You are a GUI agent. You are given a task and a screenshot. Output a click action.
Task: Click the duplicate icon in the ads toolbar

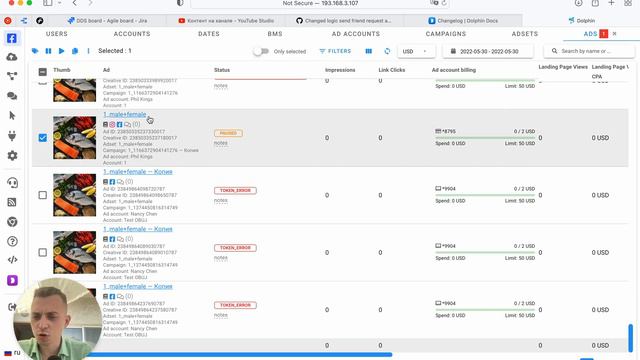pos(75,51)
